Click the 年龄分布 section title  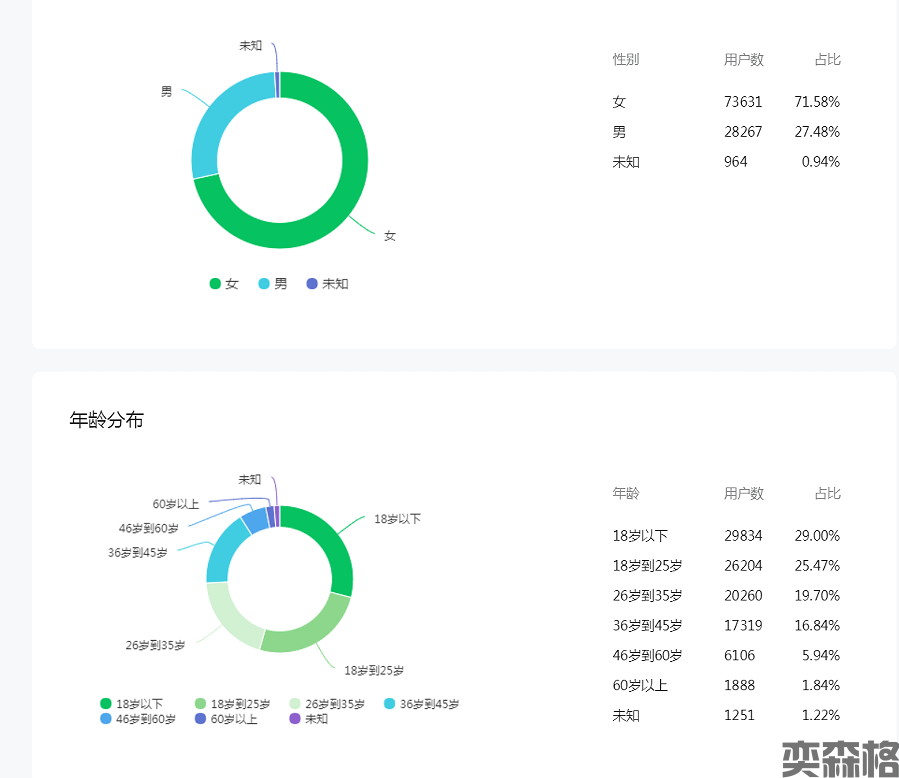[x=106, y=420]
